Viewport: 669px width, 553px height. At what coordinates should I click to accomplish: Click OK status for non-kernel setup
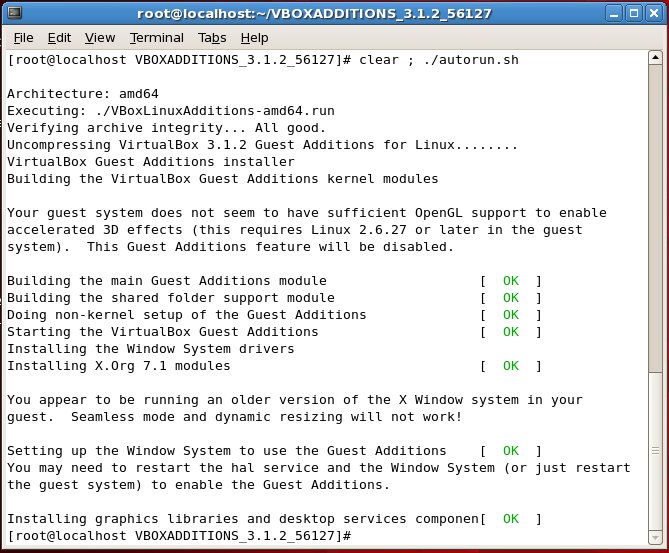pos(511,315)
